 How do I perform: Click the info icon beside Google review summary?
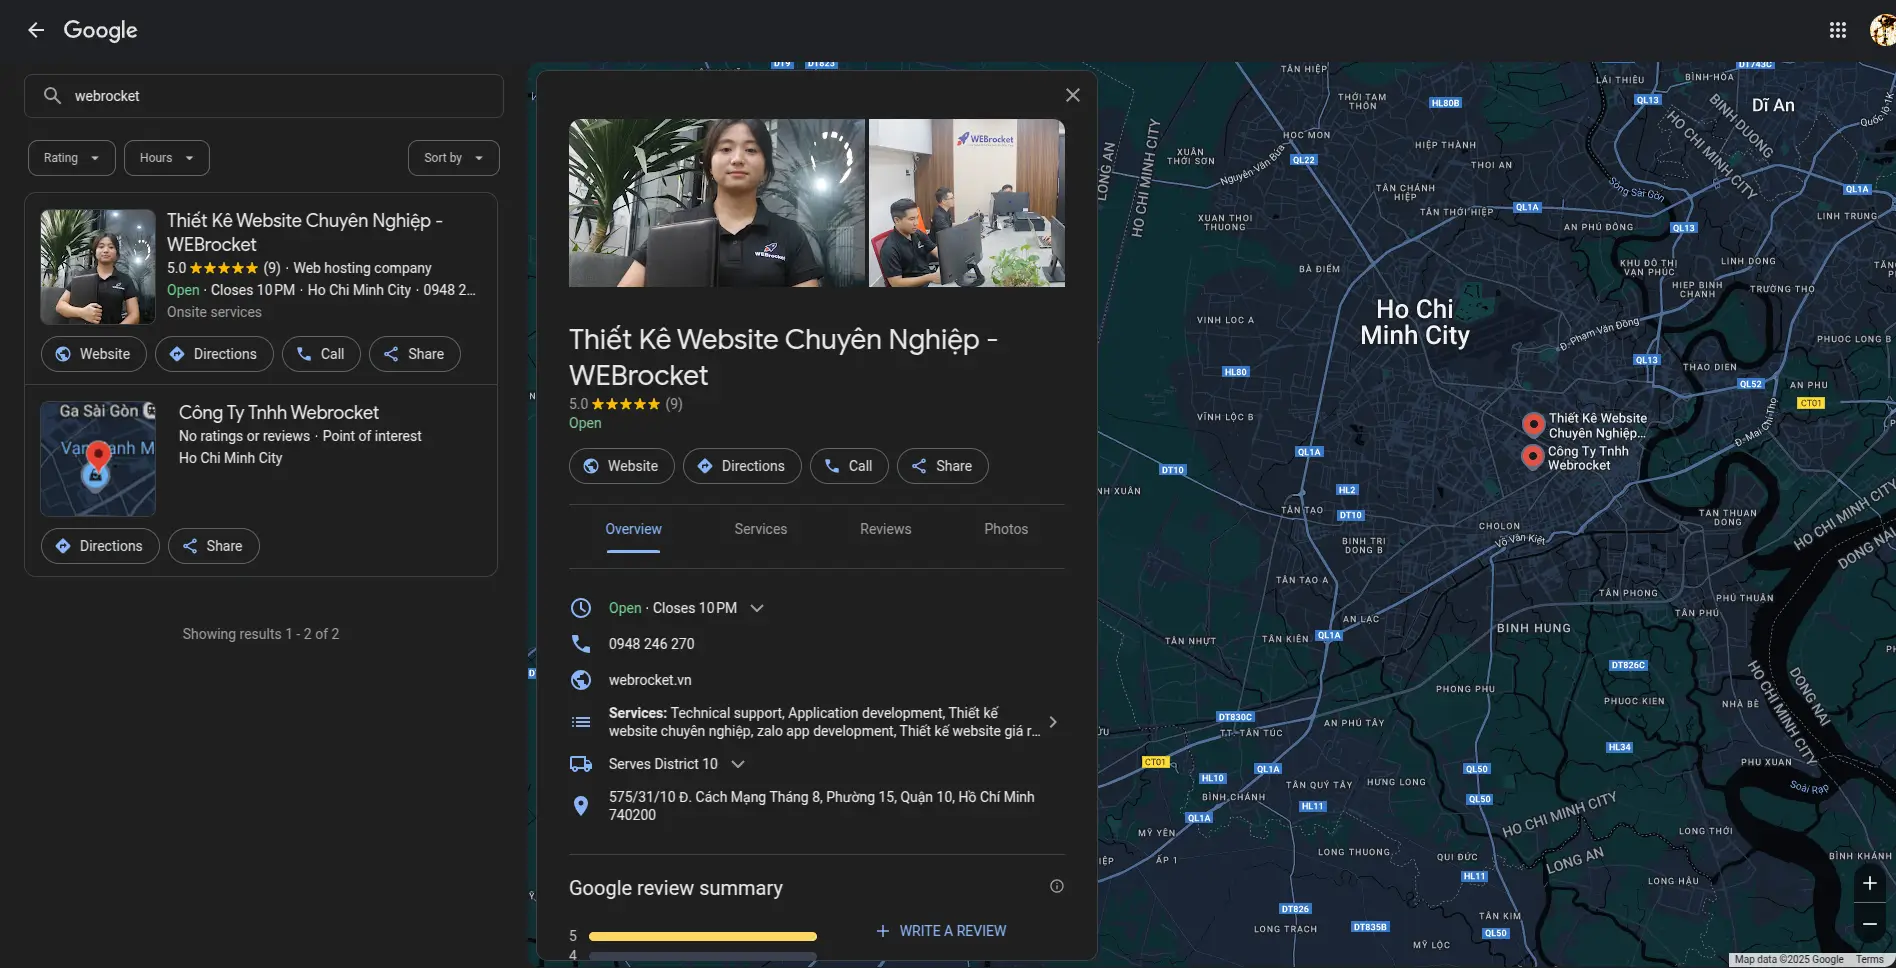[1056, 886]
